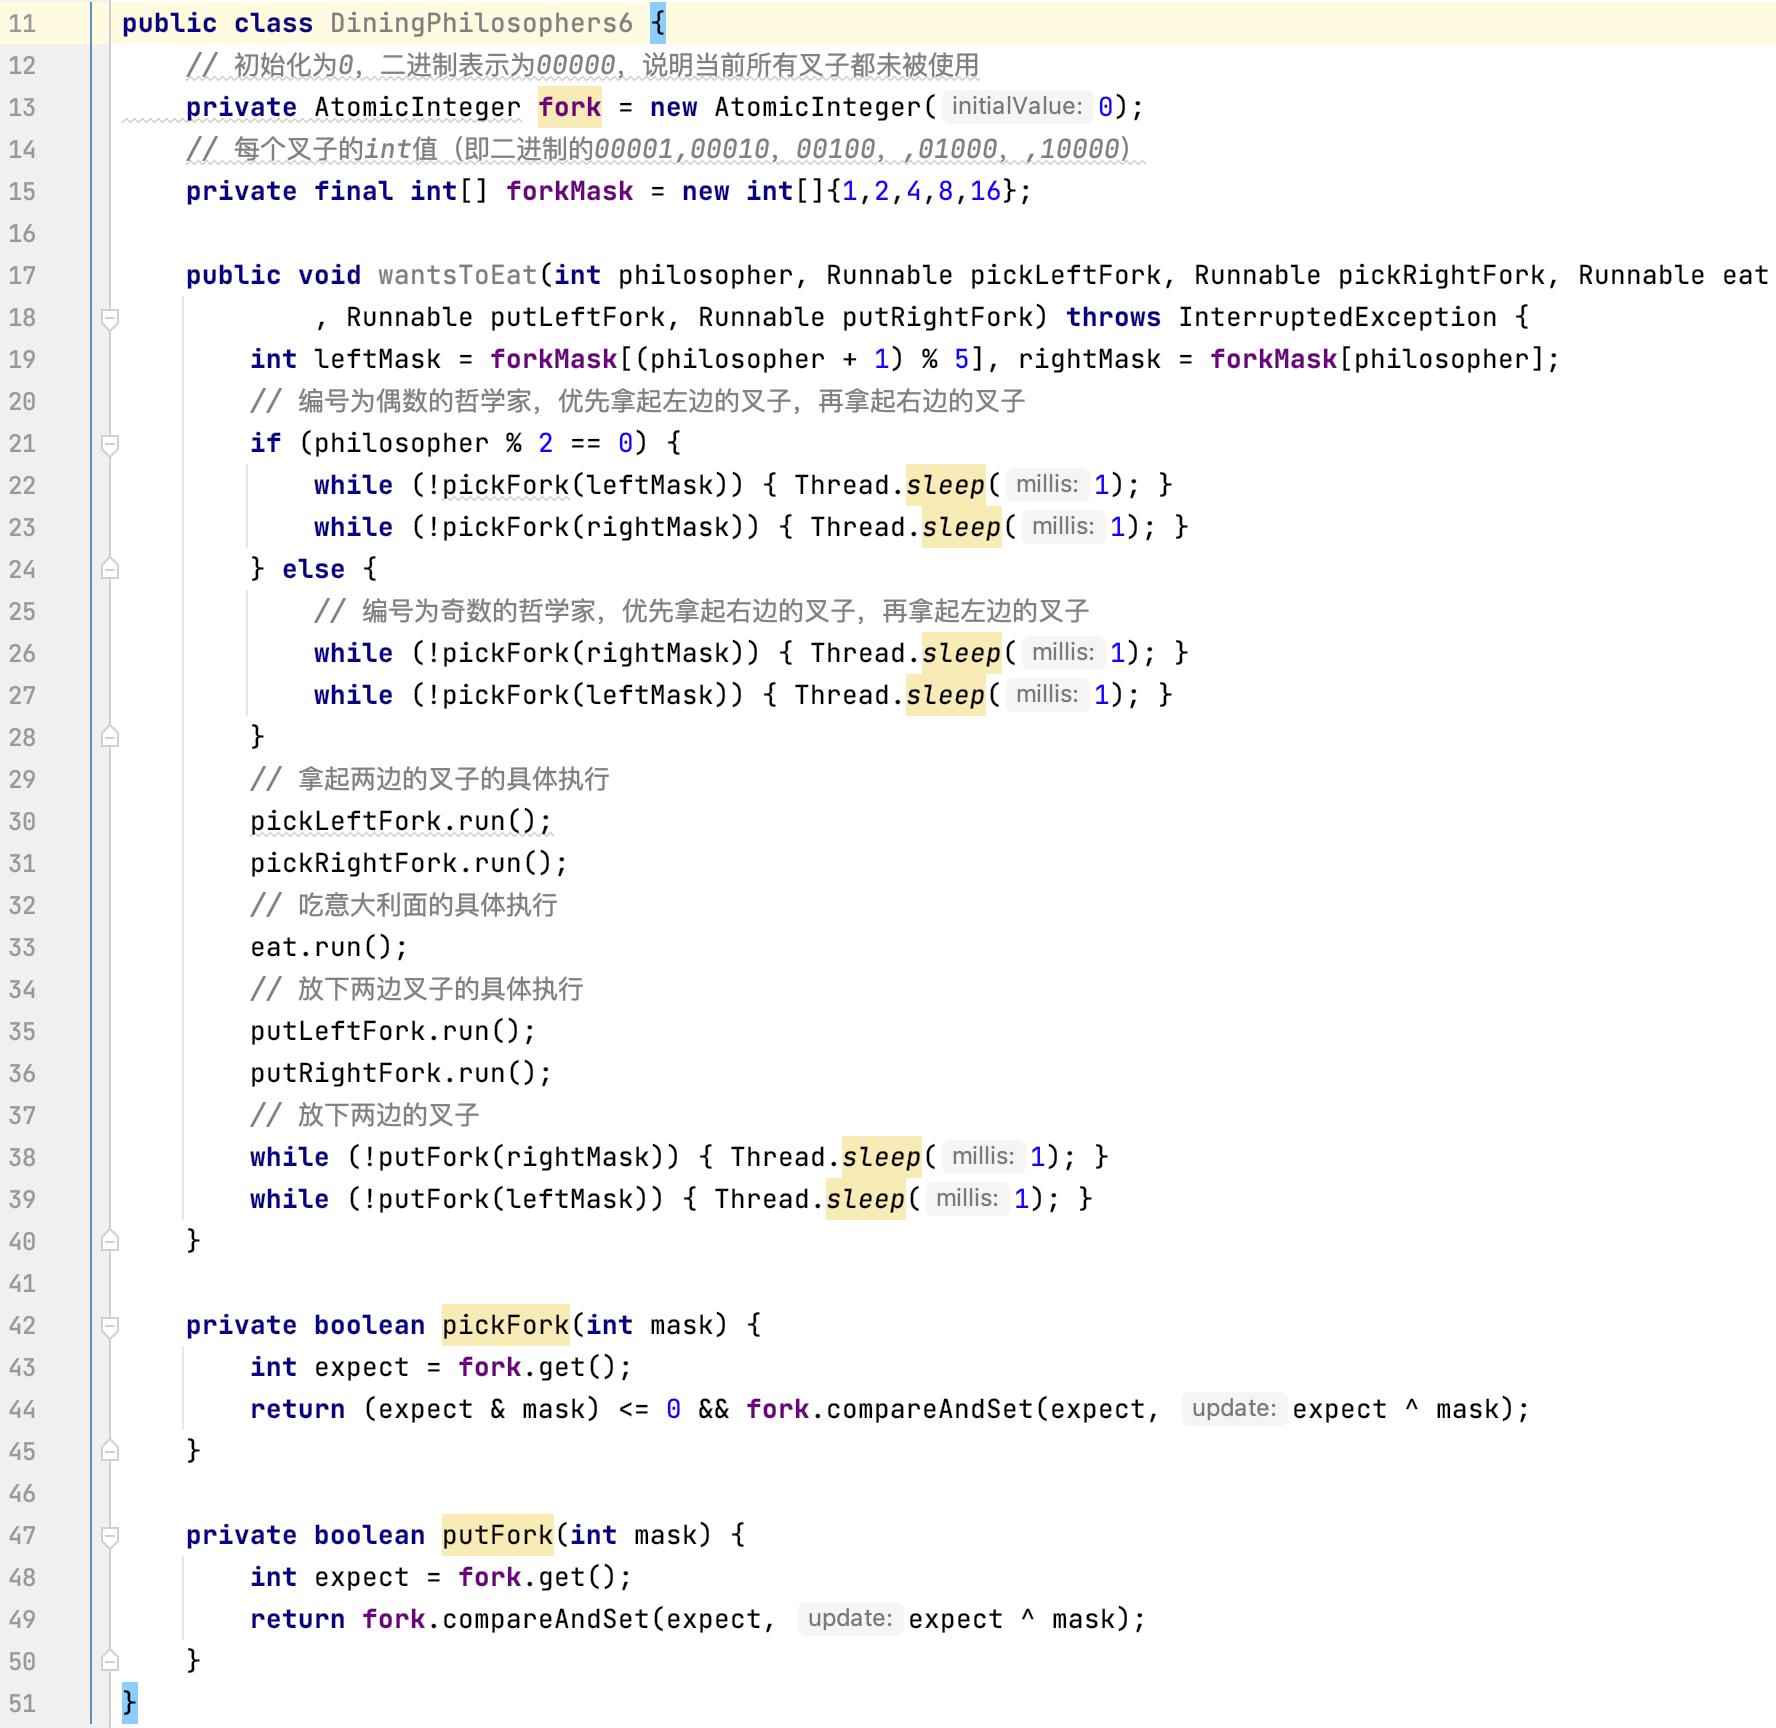Click the fold end marker on line 28
The image size is (1776, 1728).
pyautogui.click(x=110, y=738)
